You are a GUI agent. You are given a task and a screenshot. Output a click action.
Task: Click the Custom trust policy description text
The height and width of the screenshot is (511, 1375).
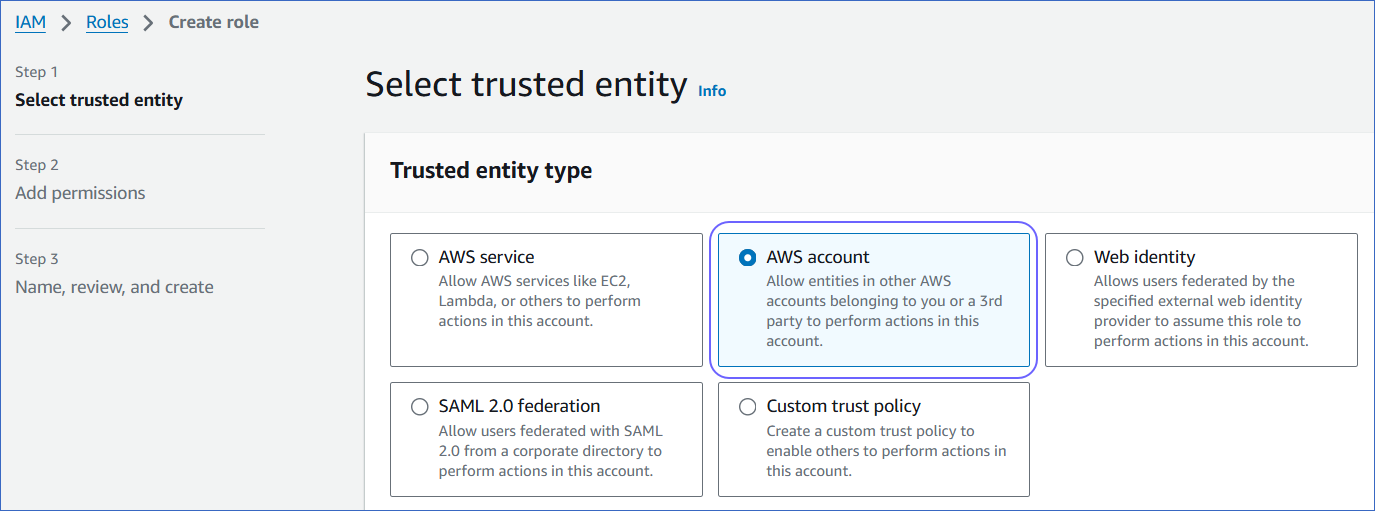click(x=886, y=451)
